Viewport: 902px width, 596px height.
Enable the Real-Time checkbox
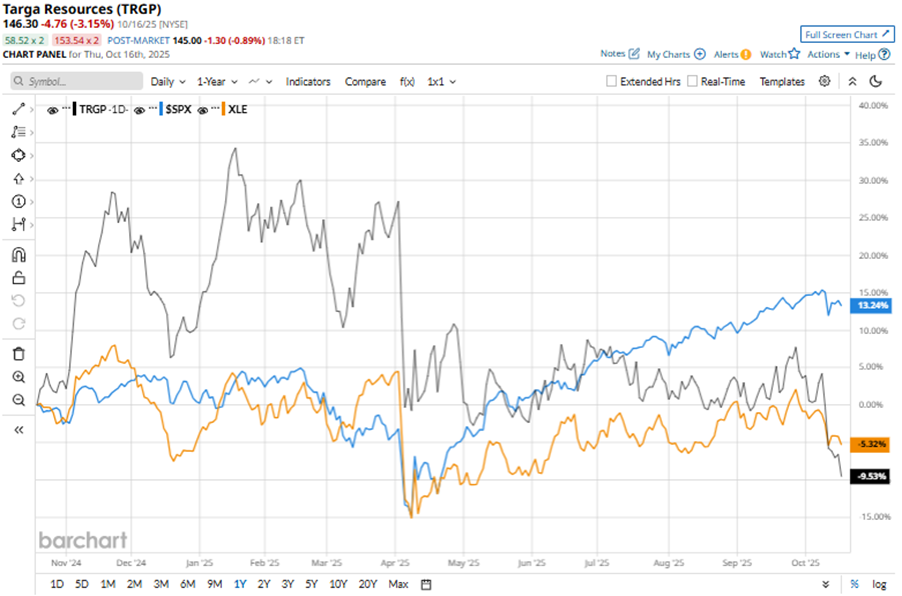point(693,81)
